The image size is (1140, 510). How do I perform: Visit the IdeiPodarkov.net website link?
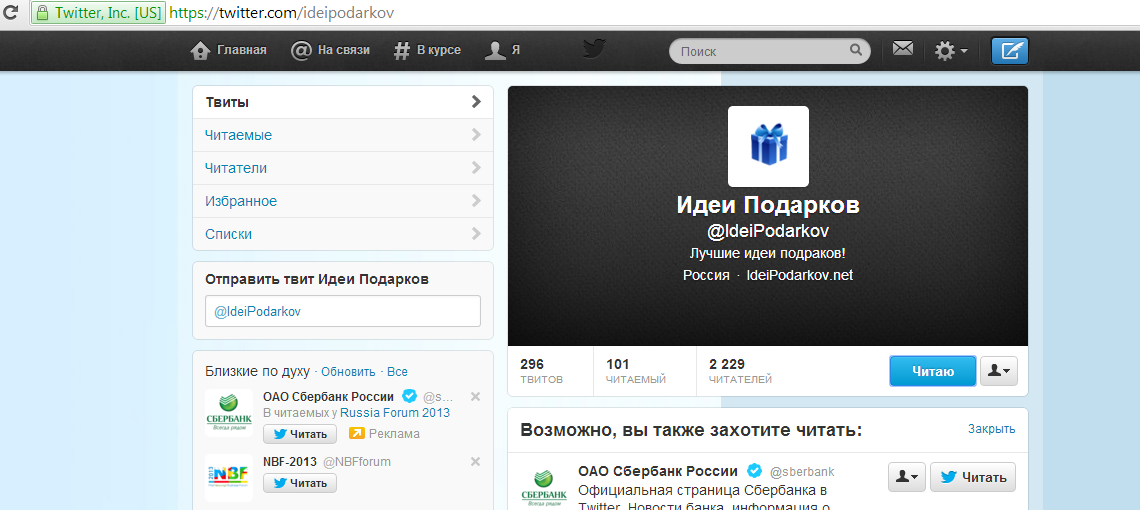(800, 276)
